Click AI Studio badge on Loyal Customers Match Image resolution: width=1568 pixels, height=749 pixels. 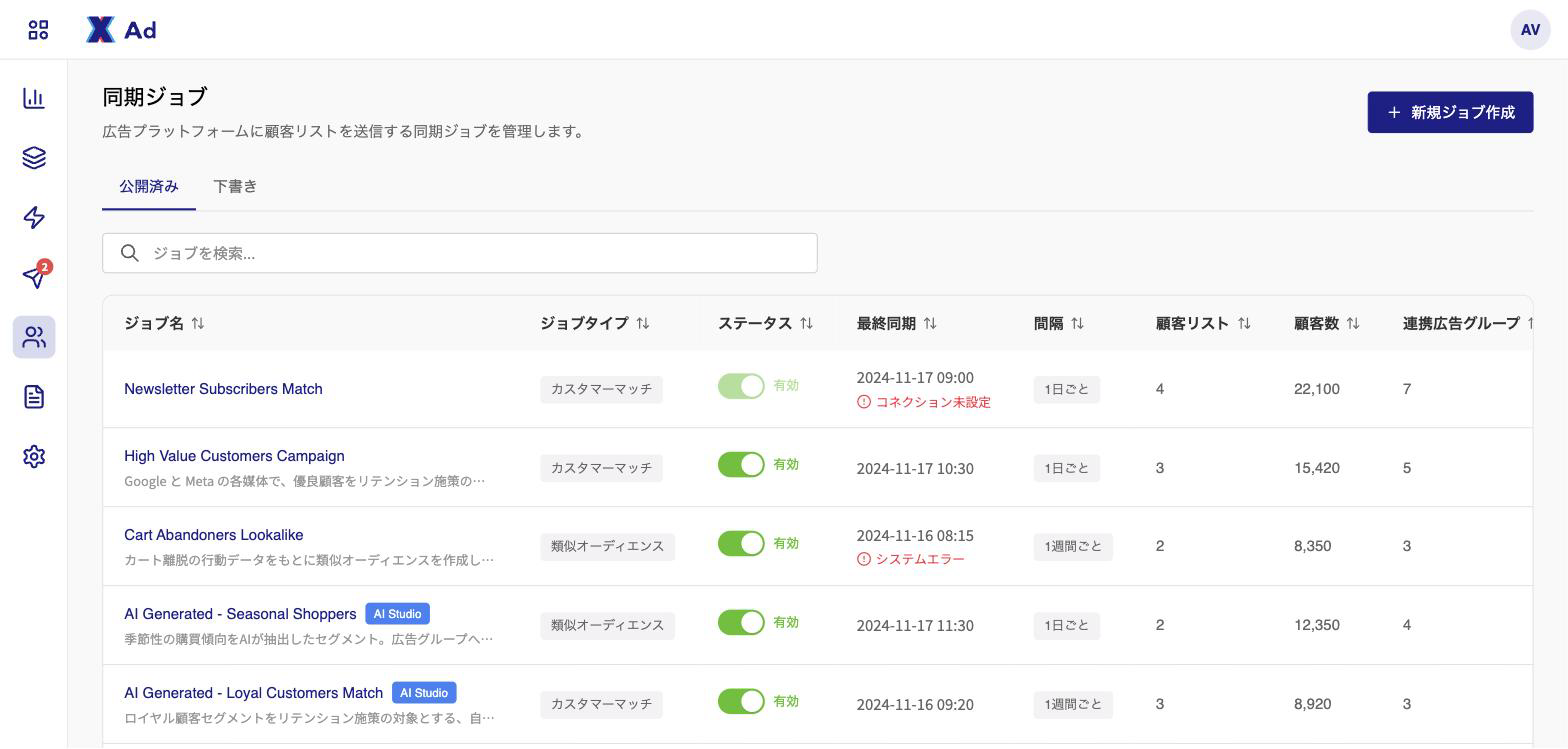(x=424, y=693)
